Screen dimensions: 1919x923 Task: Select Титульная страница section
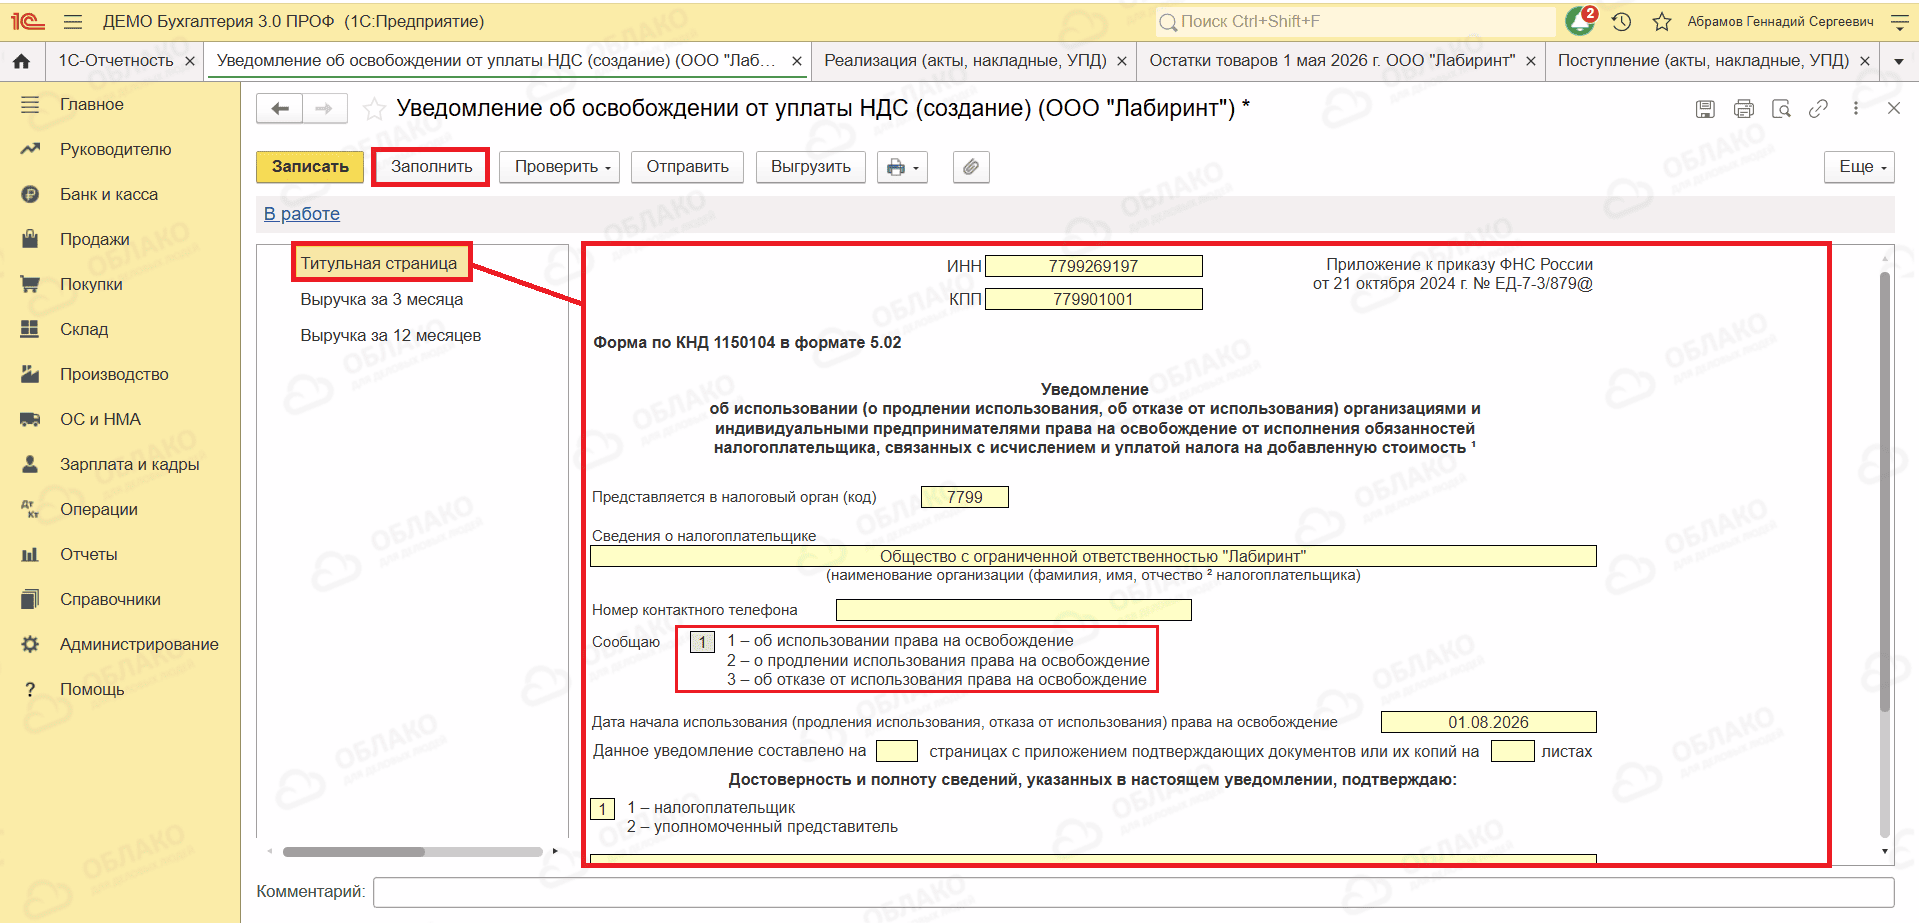[x=379, y=263]
